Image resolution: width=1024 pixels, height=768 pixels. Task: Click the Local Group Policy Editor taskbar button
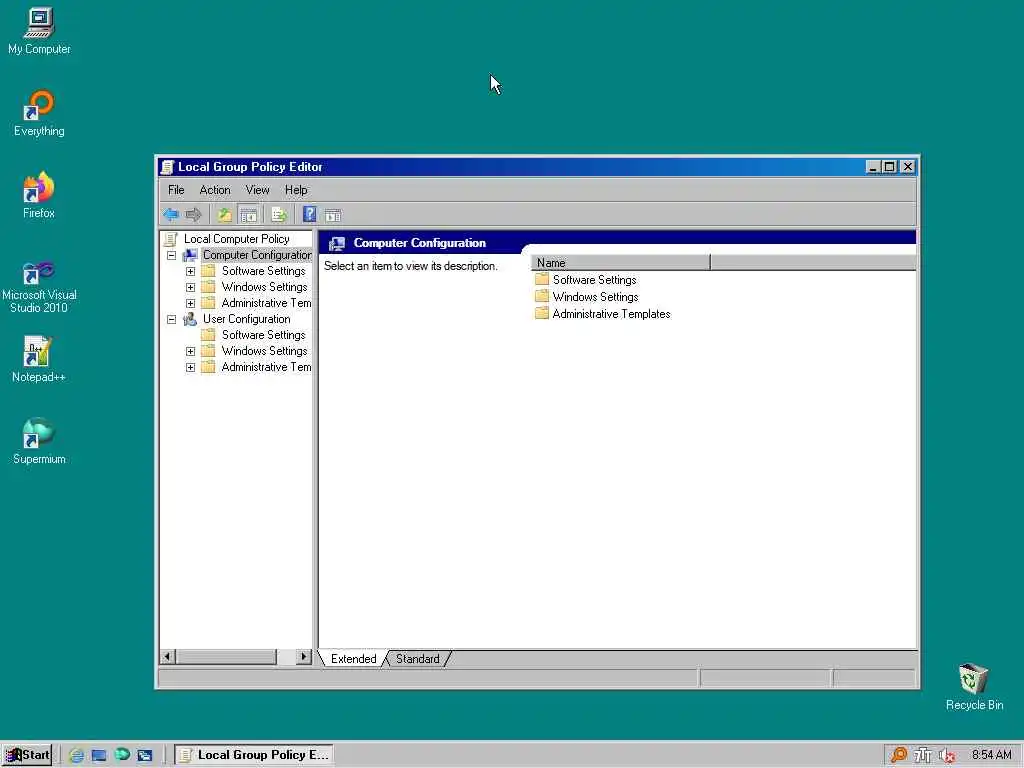click(255, 755)
